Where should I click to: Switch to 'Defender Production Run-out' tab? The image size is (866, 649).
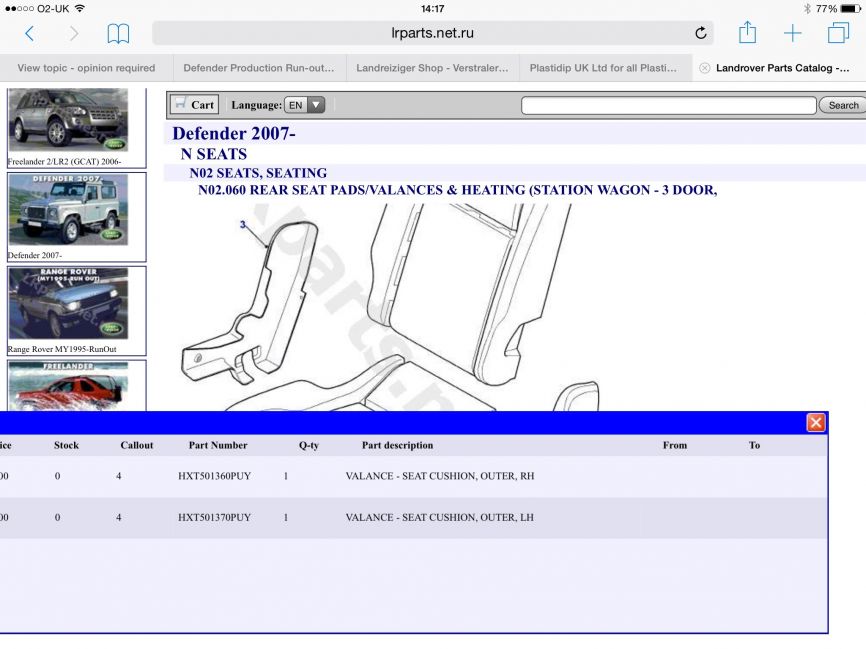click(x=259, y=68)
